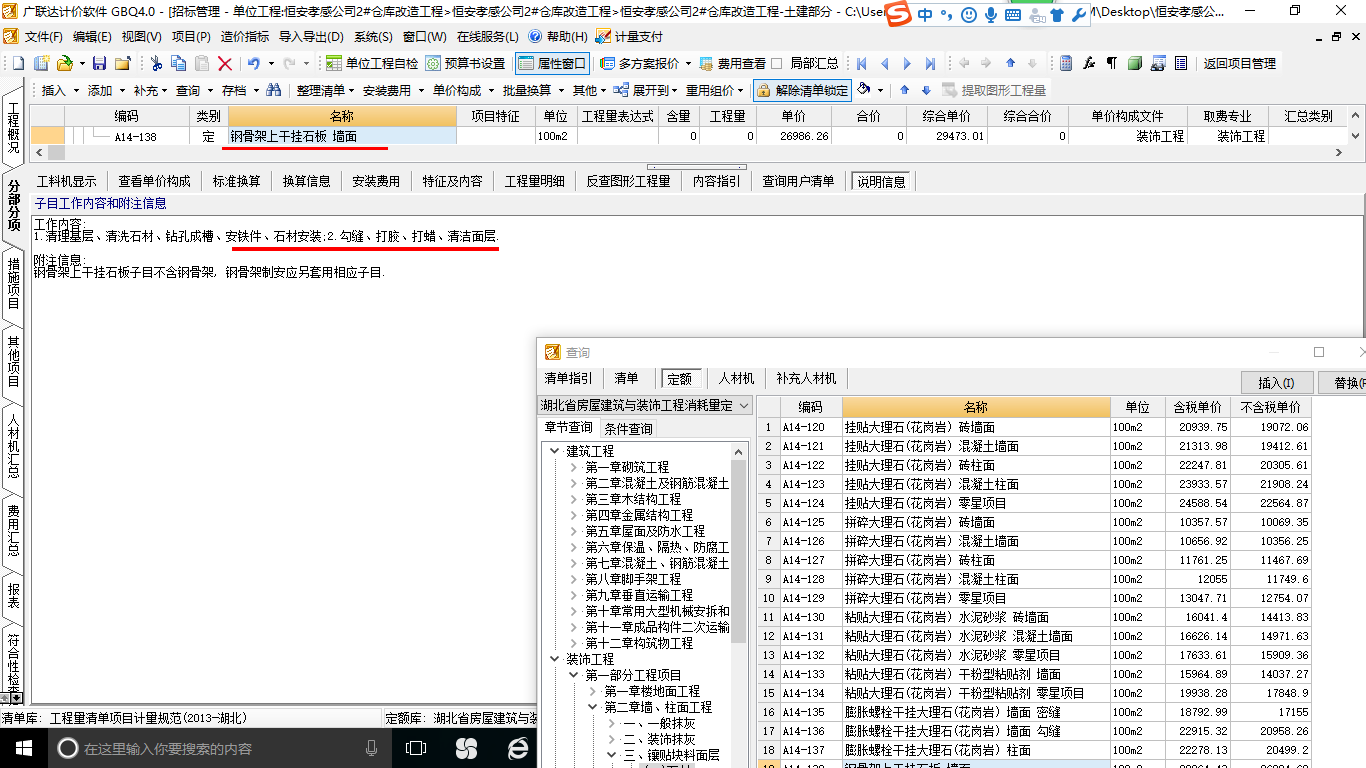
Task: Click the 插入(I) button in query window
Action: [1276, 383]
